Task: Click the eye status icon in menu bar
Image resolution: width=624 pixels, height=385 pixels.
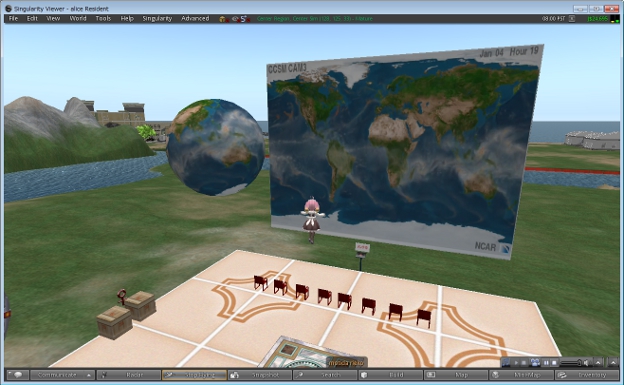Action: [235, 19]
